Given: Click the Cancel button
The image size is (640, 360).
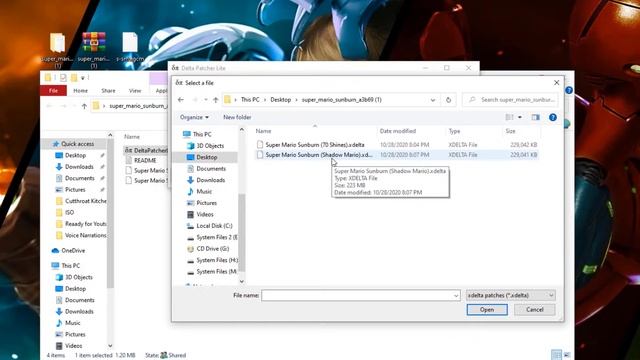Looking at the screenshot, I should [534, 310].
